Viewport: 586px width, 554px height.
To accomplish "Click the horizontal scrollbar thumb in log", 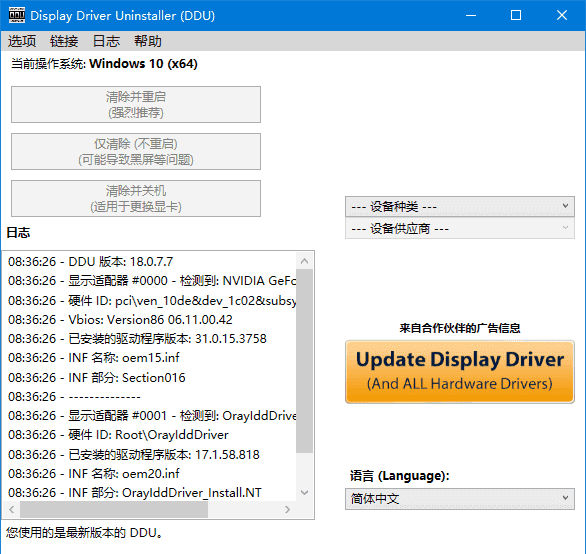I will (114, 509).
